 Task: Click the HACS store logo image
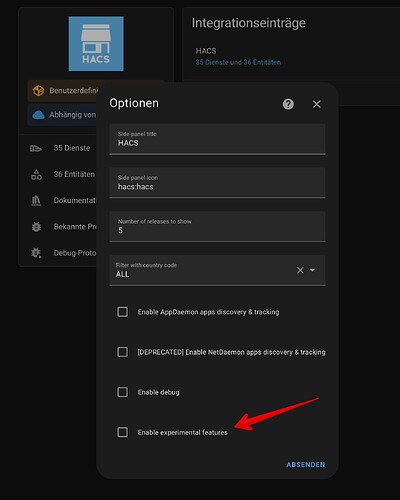[x=96, y=44]
